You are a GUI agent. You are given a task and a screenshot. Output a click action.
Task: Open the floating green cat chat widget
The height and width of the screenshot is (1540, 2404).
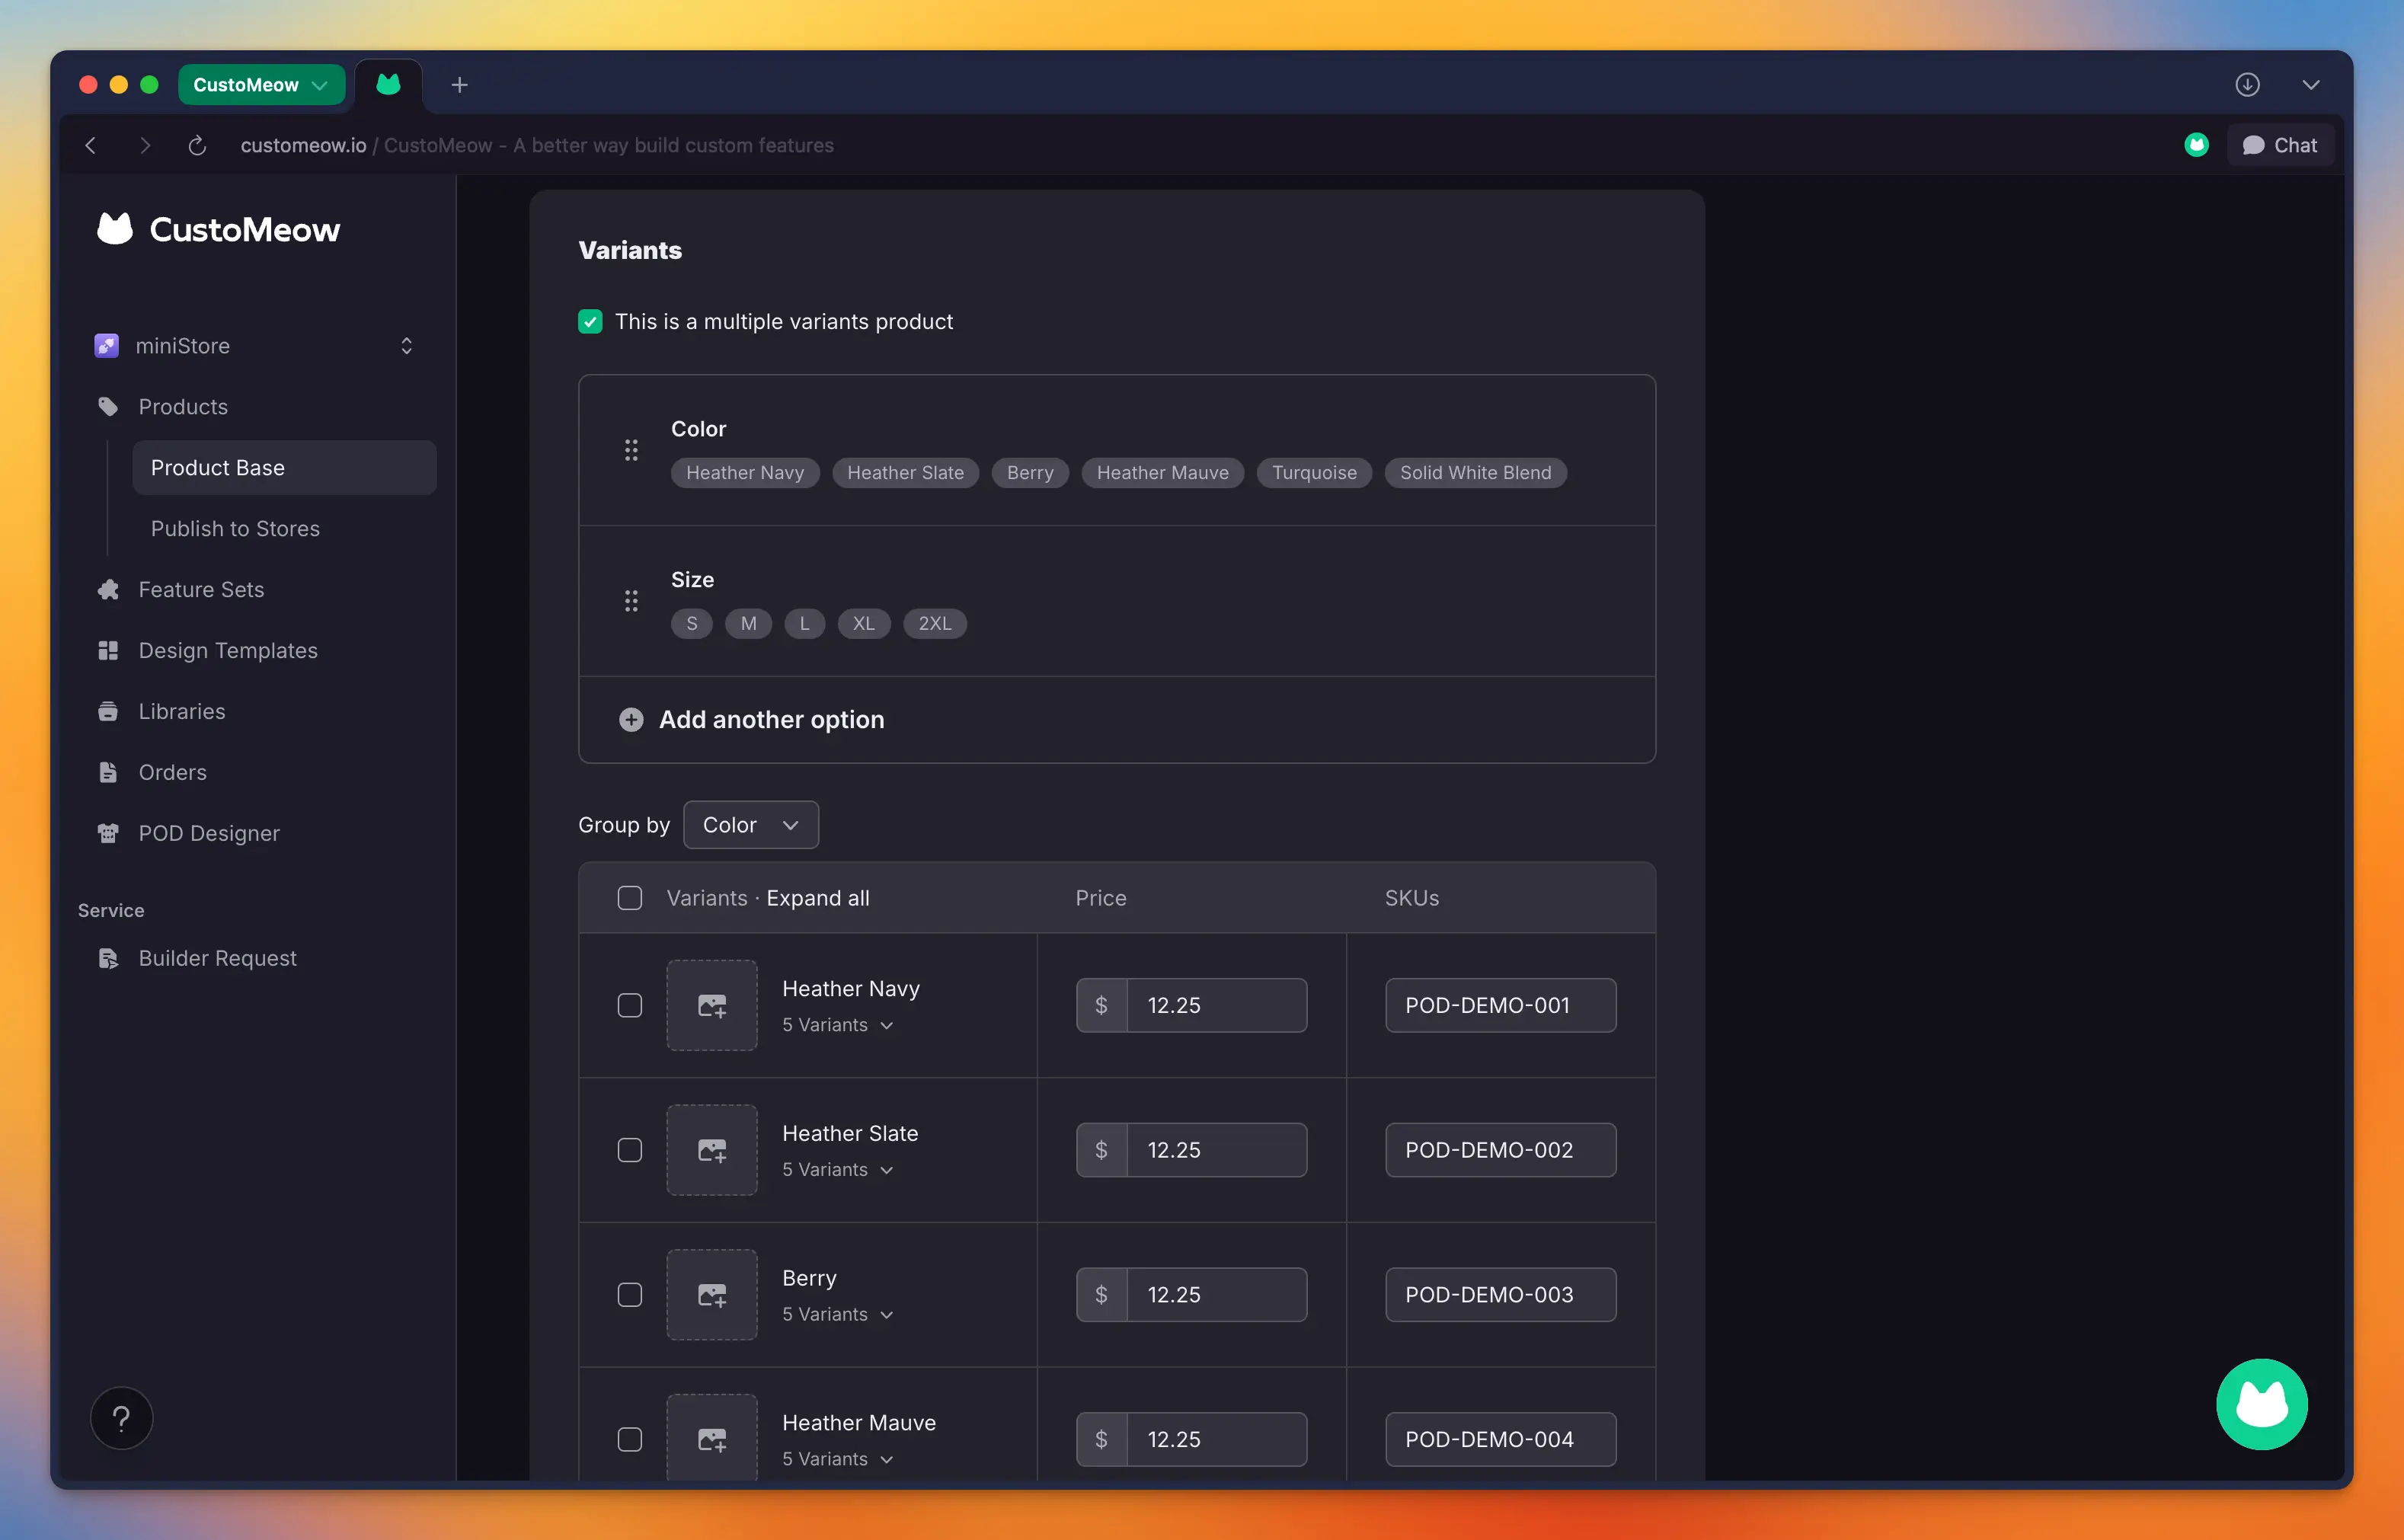click(2261, 1404)
